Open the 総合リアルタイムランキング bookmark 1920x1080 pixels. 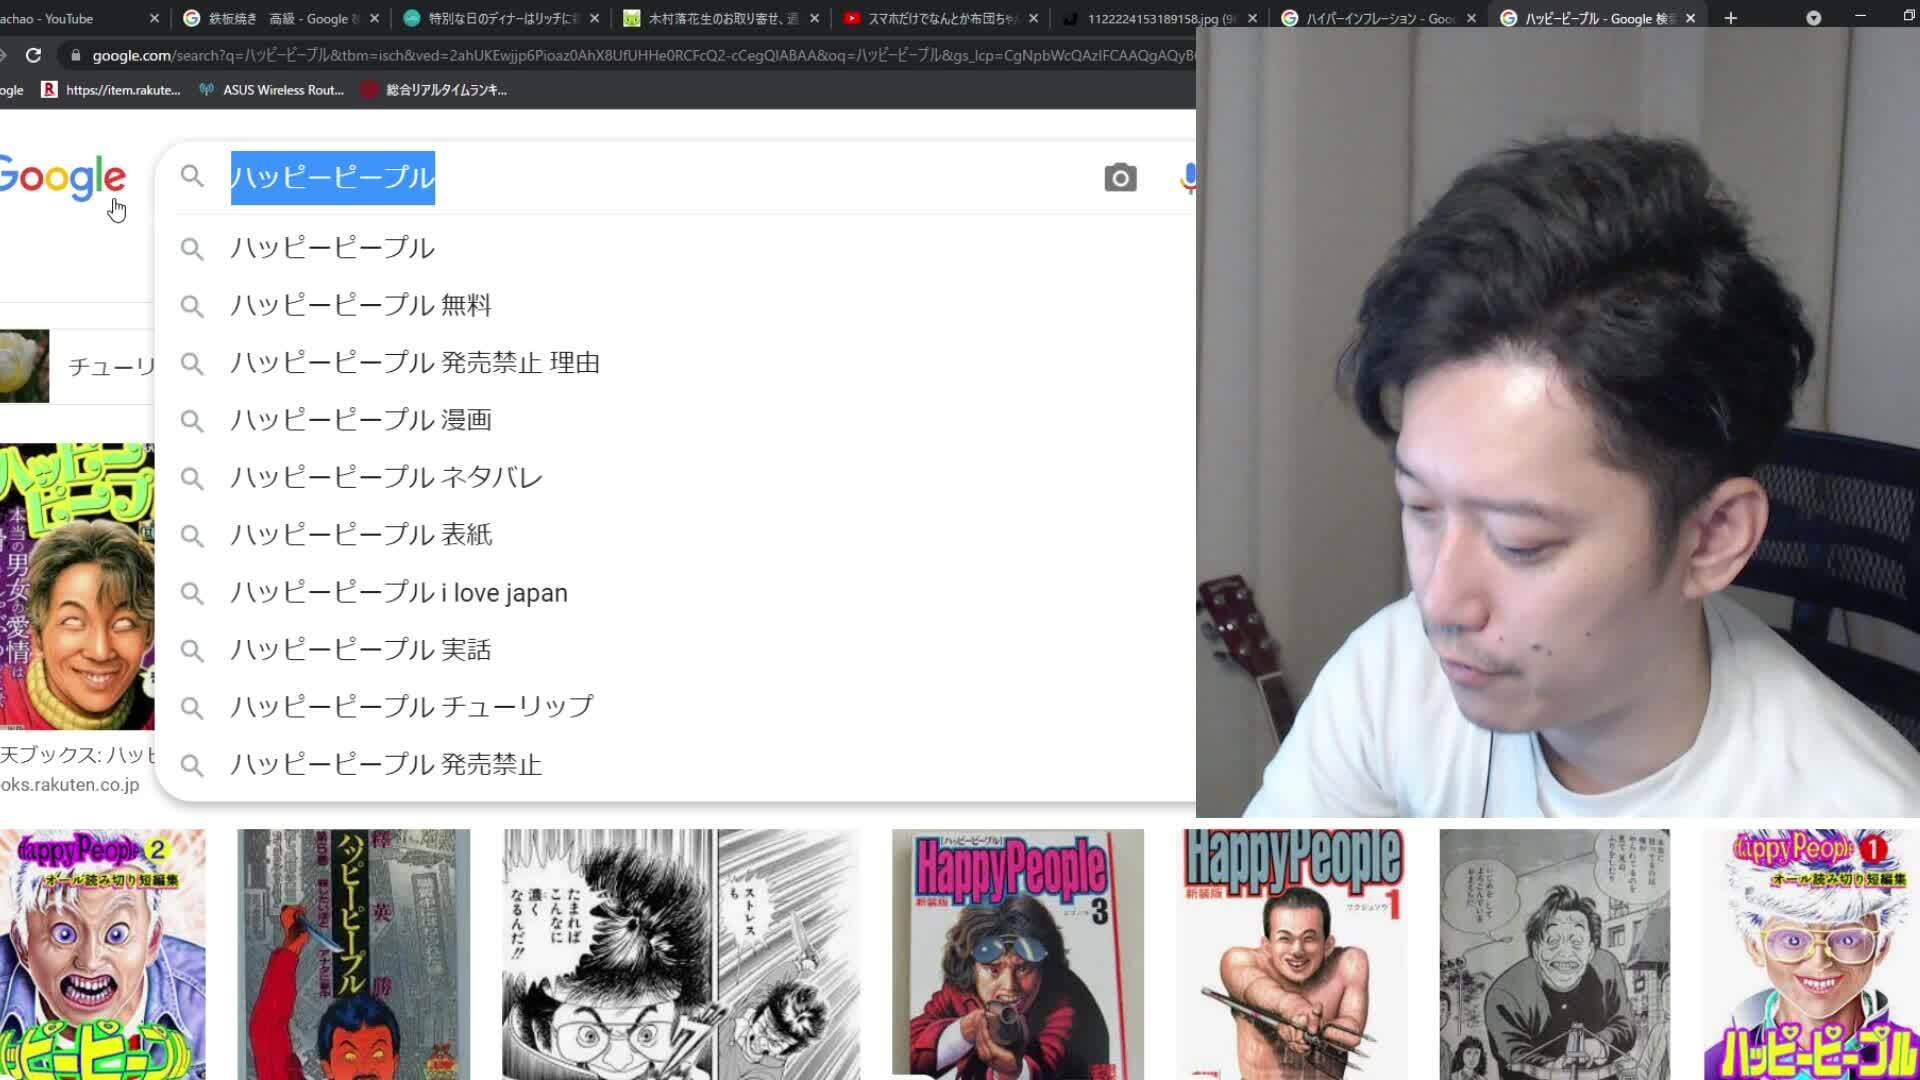[434, 90]
